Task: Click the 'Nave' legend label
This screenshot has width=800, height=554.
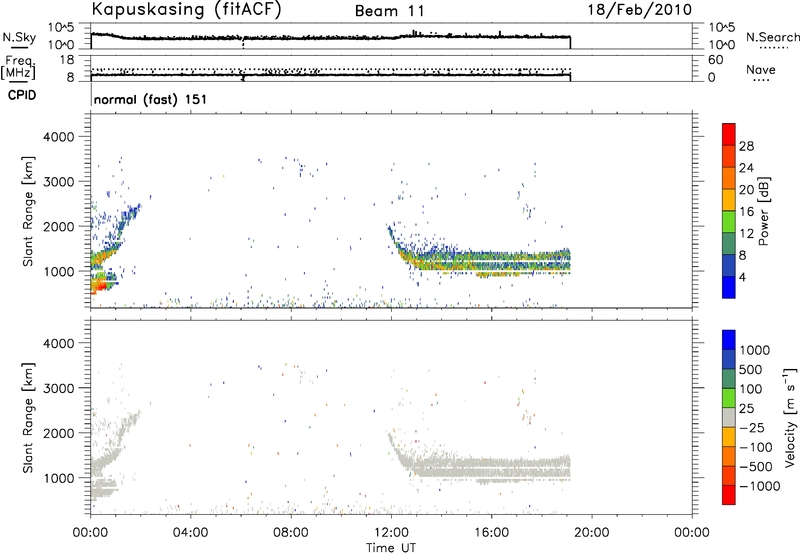Action: pos(761,69)
